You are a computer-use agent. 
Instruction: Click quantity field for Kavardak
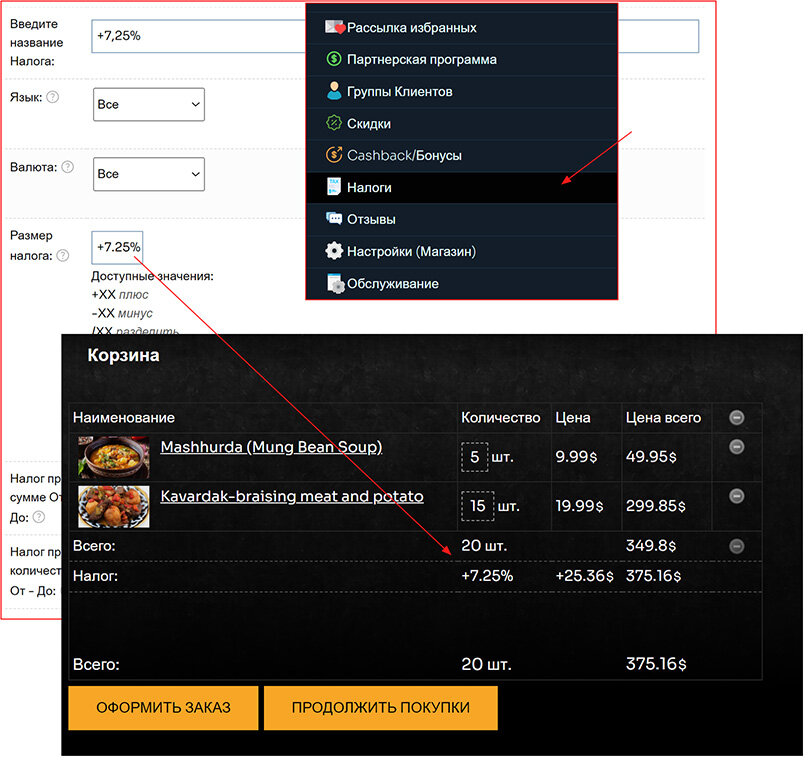click(x=477, y=506)
